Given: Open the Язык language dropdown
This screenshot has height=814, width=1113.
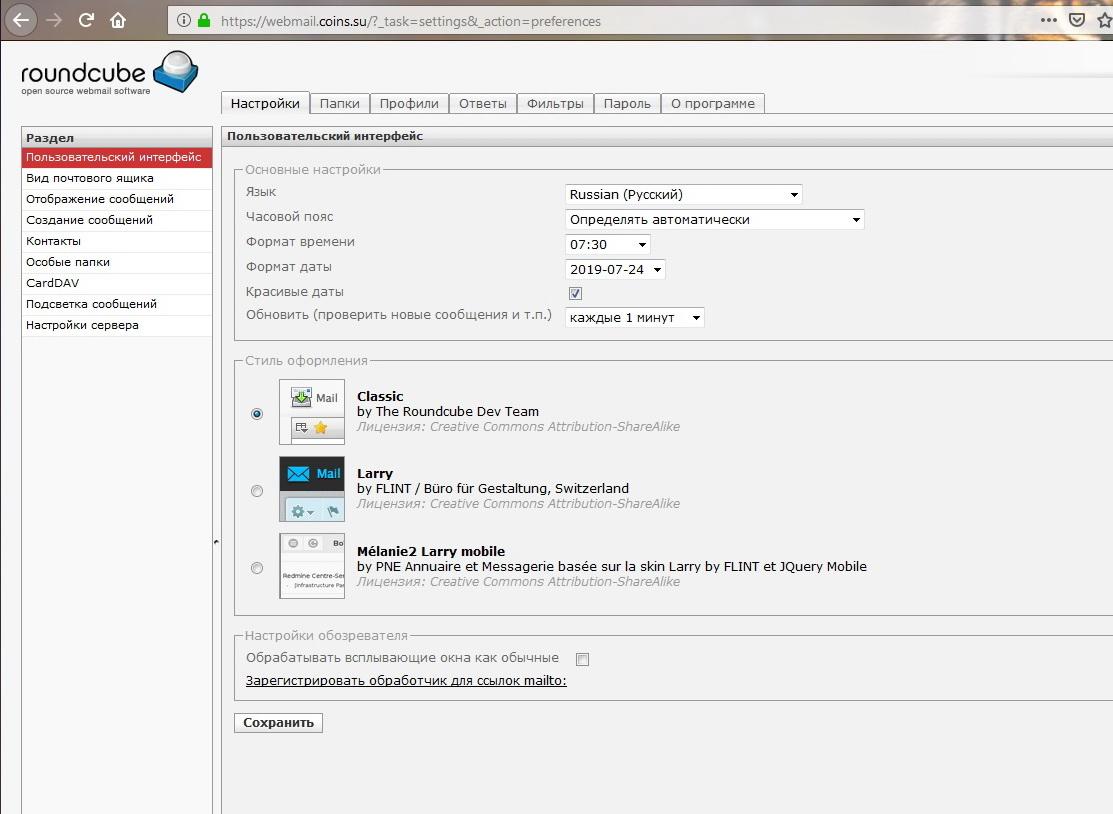Looking at the screenshot, I should pyautogui.click(x=684, y=194).
